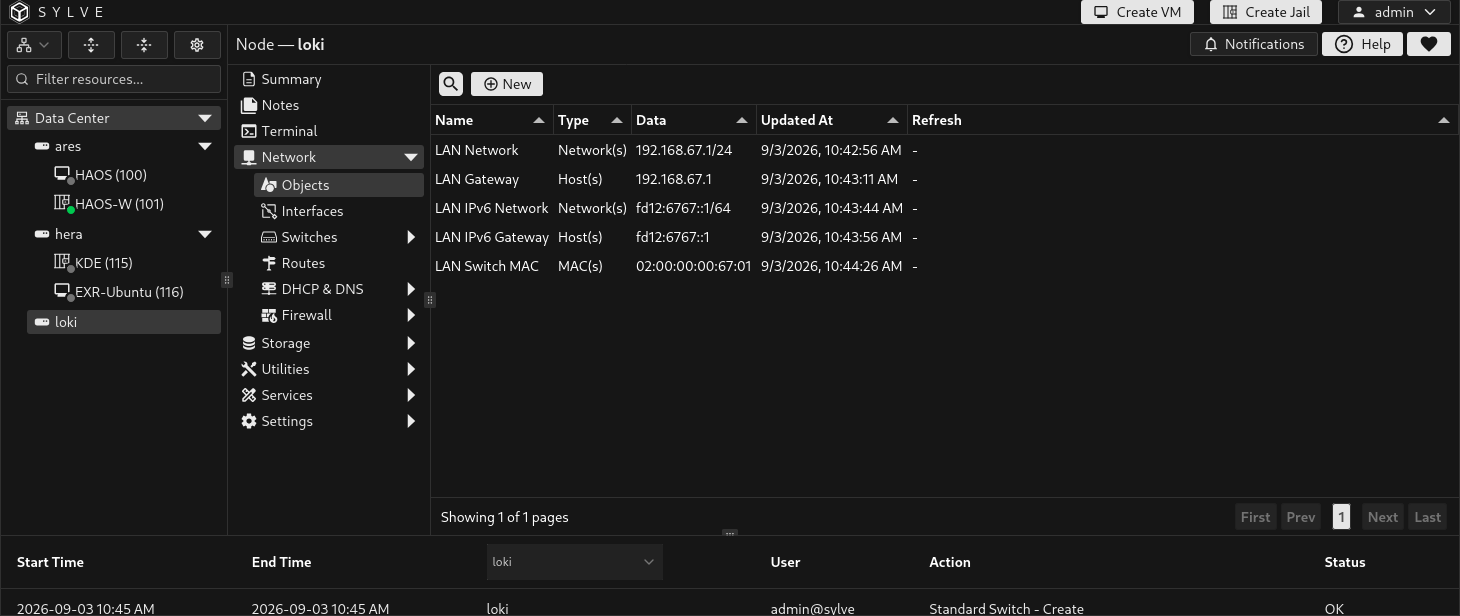The height and width of the screenshot is (616, 1460).
Task: Click the Utilities tools icon
Action: (249, 369)
